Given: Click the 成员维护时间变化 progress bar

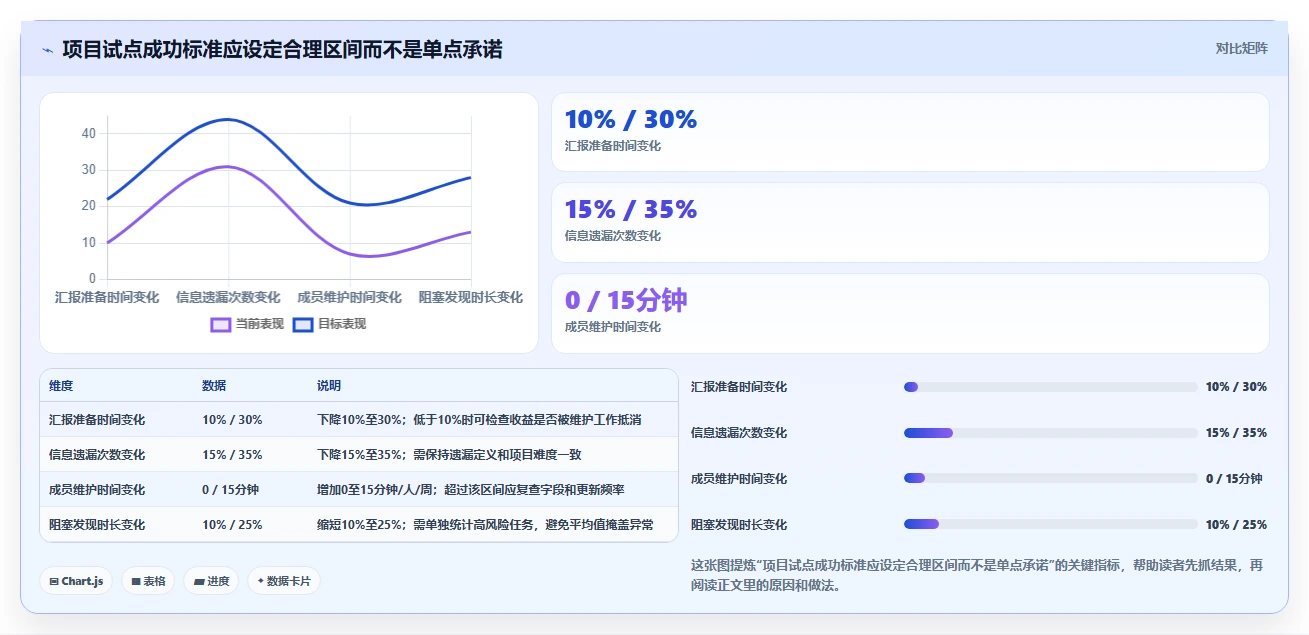Looking at the screenshot, I should pyautogui.click(x=1050, y=479).
